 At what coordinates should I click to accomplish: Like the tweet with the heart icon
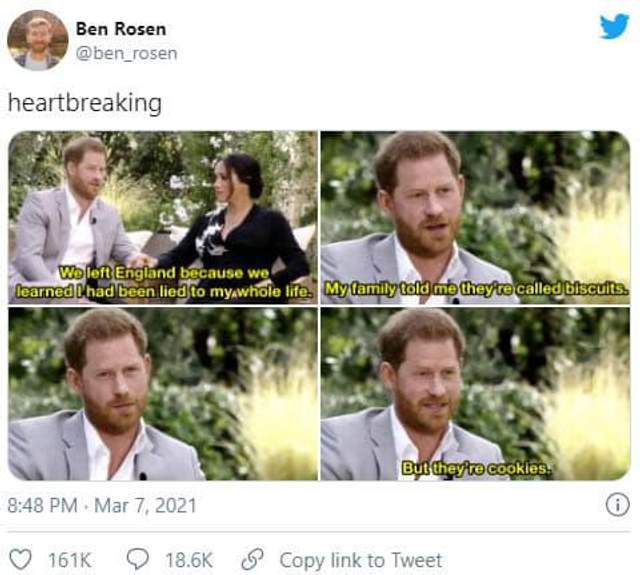click(x=20, y=559)
